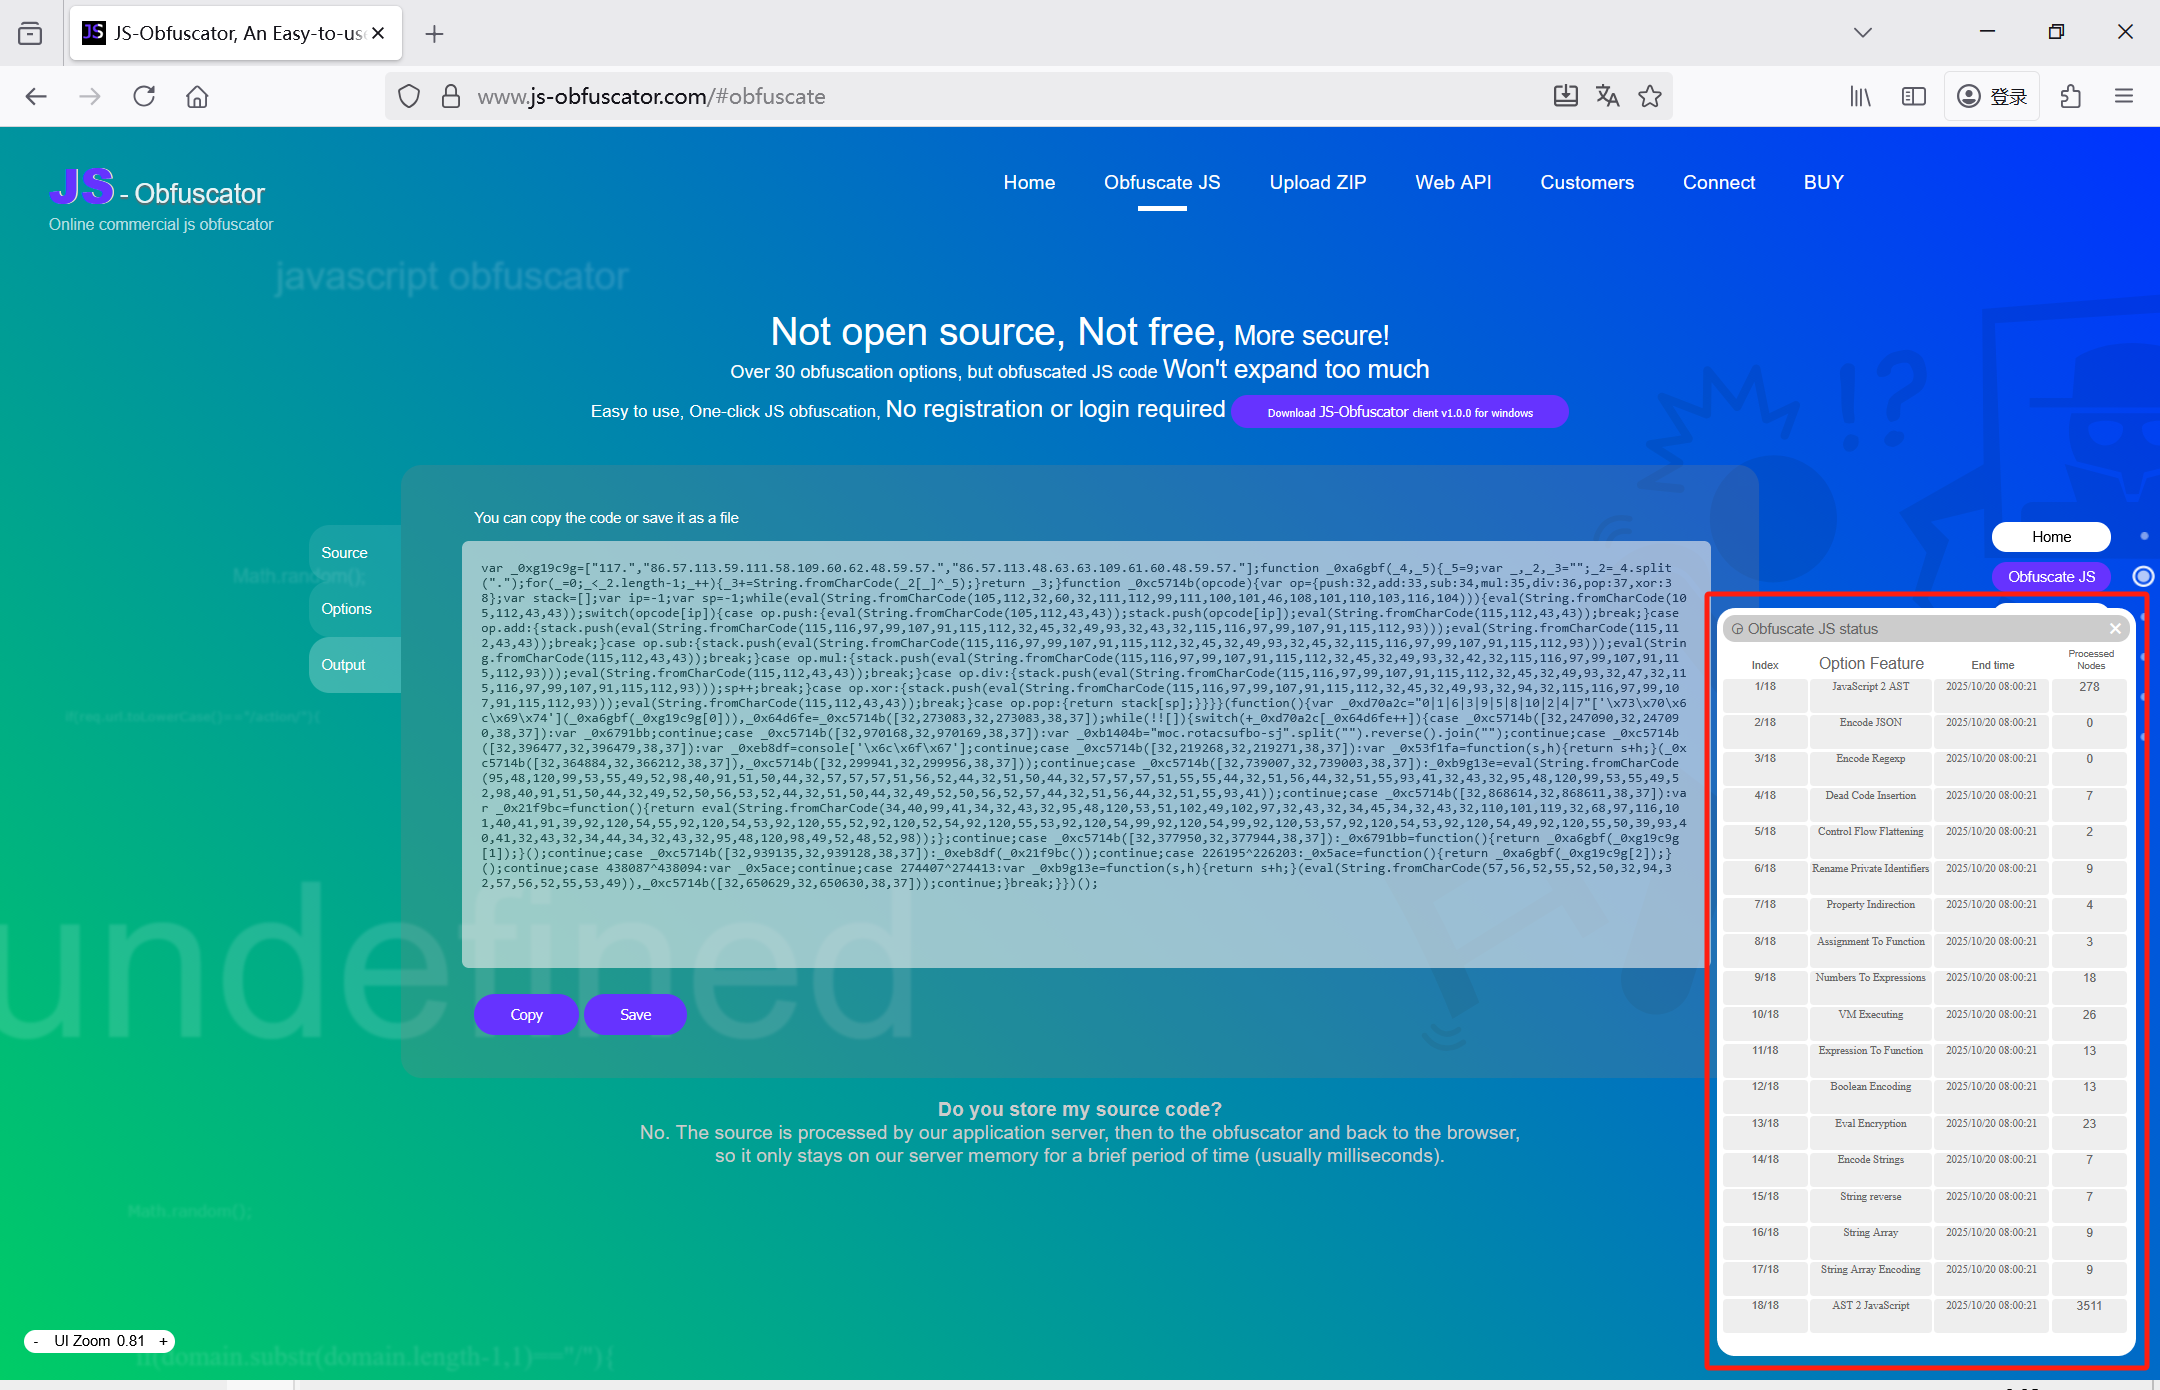Open the Upload ZIP menu item

pyautogui.click(x=1317, y=182)
